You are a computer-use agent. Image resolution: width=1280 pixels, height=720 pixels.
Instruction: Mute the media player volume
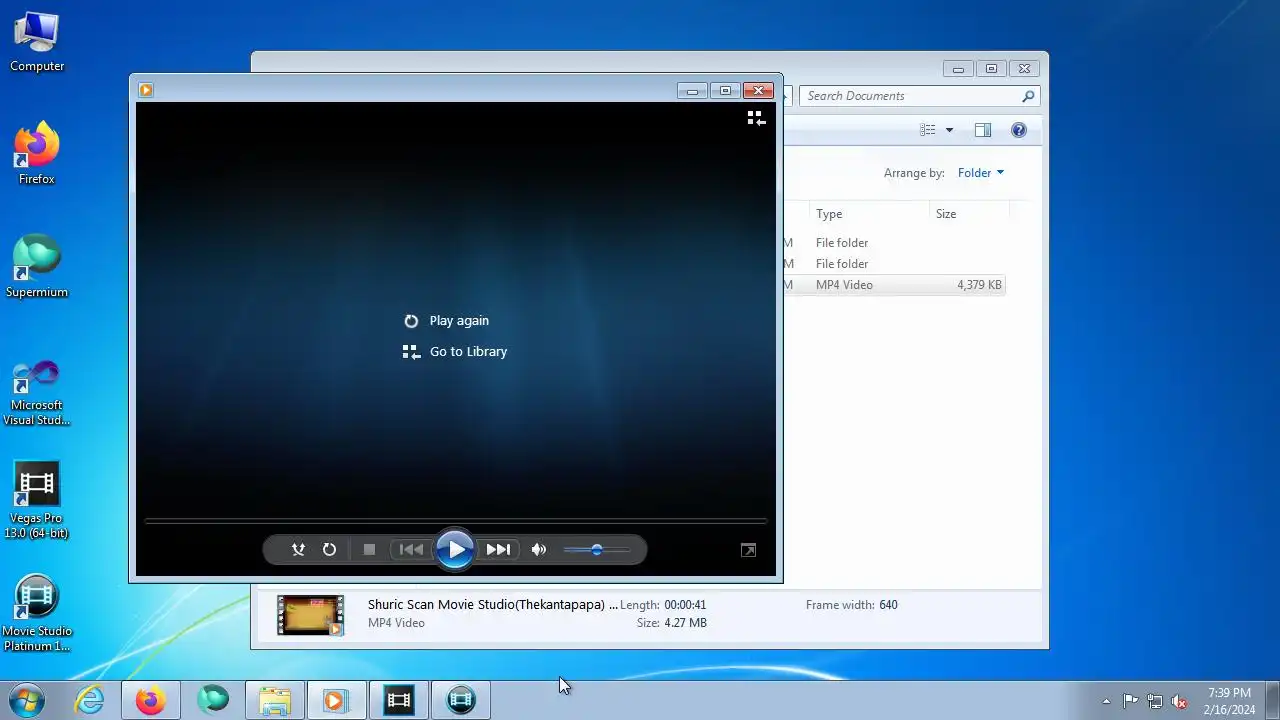(539, 549)
